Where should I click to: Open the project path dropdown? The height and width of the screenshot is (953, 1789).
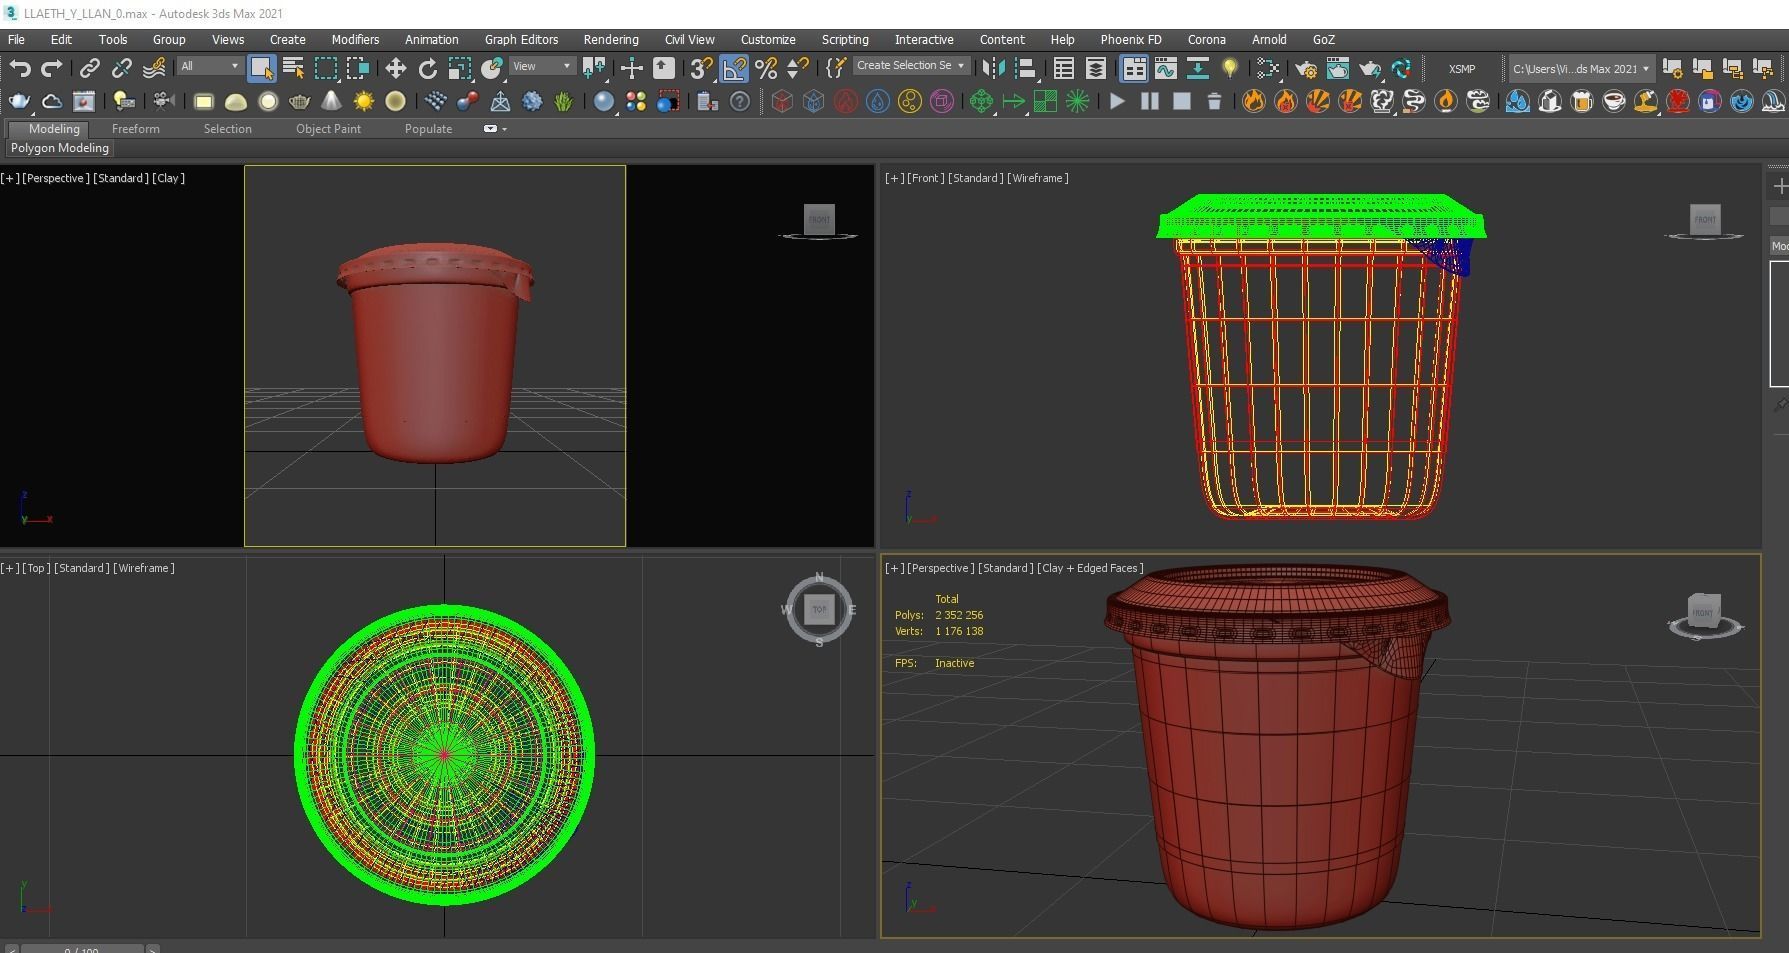[1580, 69]
